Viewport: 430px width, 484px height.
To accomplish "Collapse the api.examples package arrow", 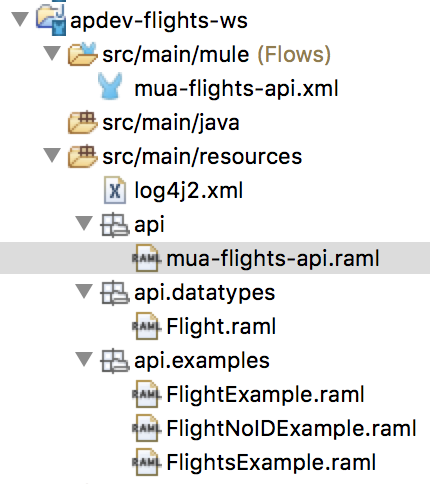I will [84, 359].
